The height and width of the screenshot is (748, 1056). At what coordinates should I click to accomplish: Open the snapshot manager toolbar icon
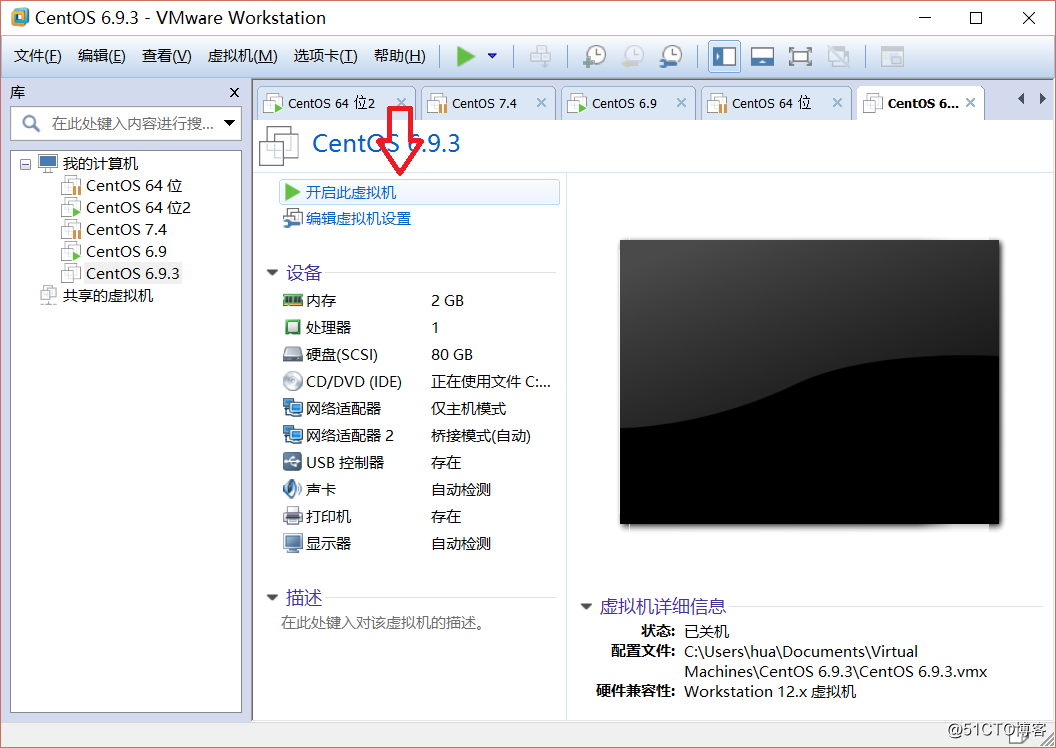[670, 56]
